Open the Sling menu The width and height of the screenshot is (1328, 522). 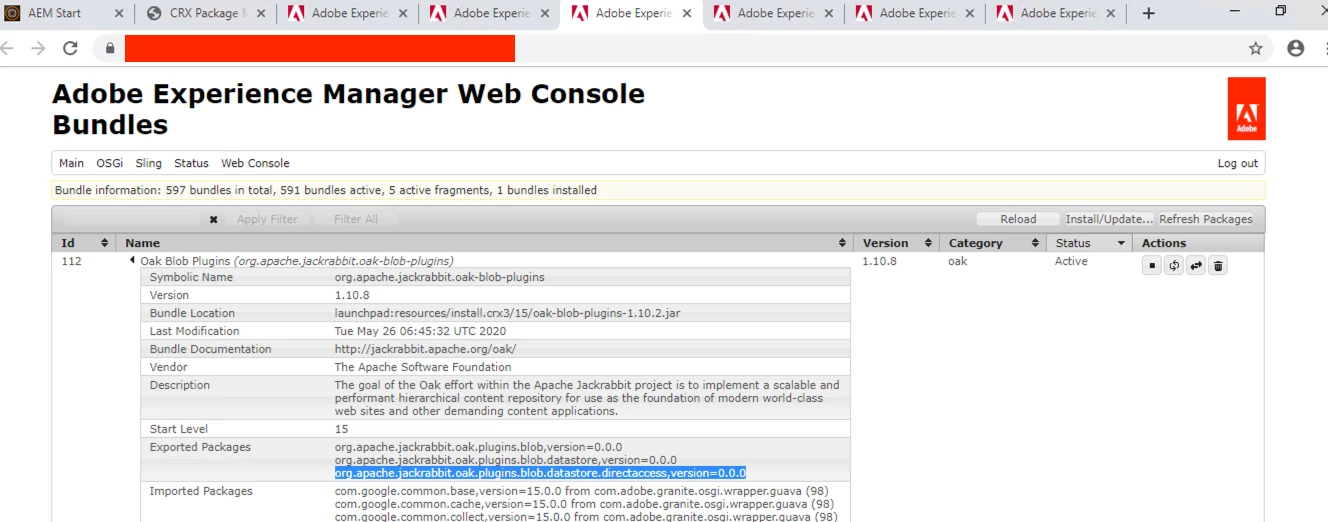point(148,163)
